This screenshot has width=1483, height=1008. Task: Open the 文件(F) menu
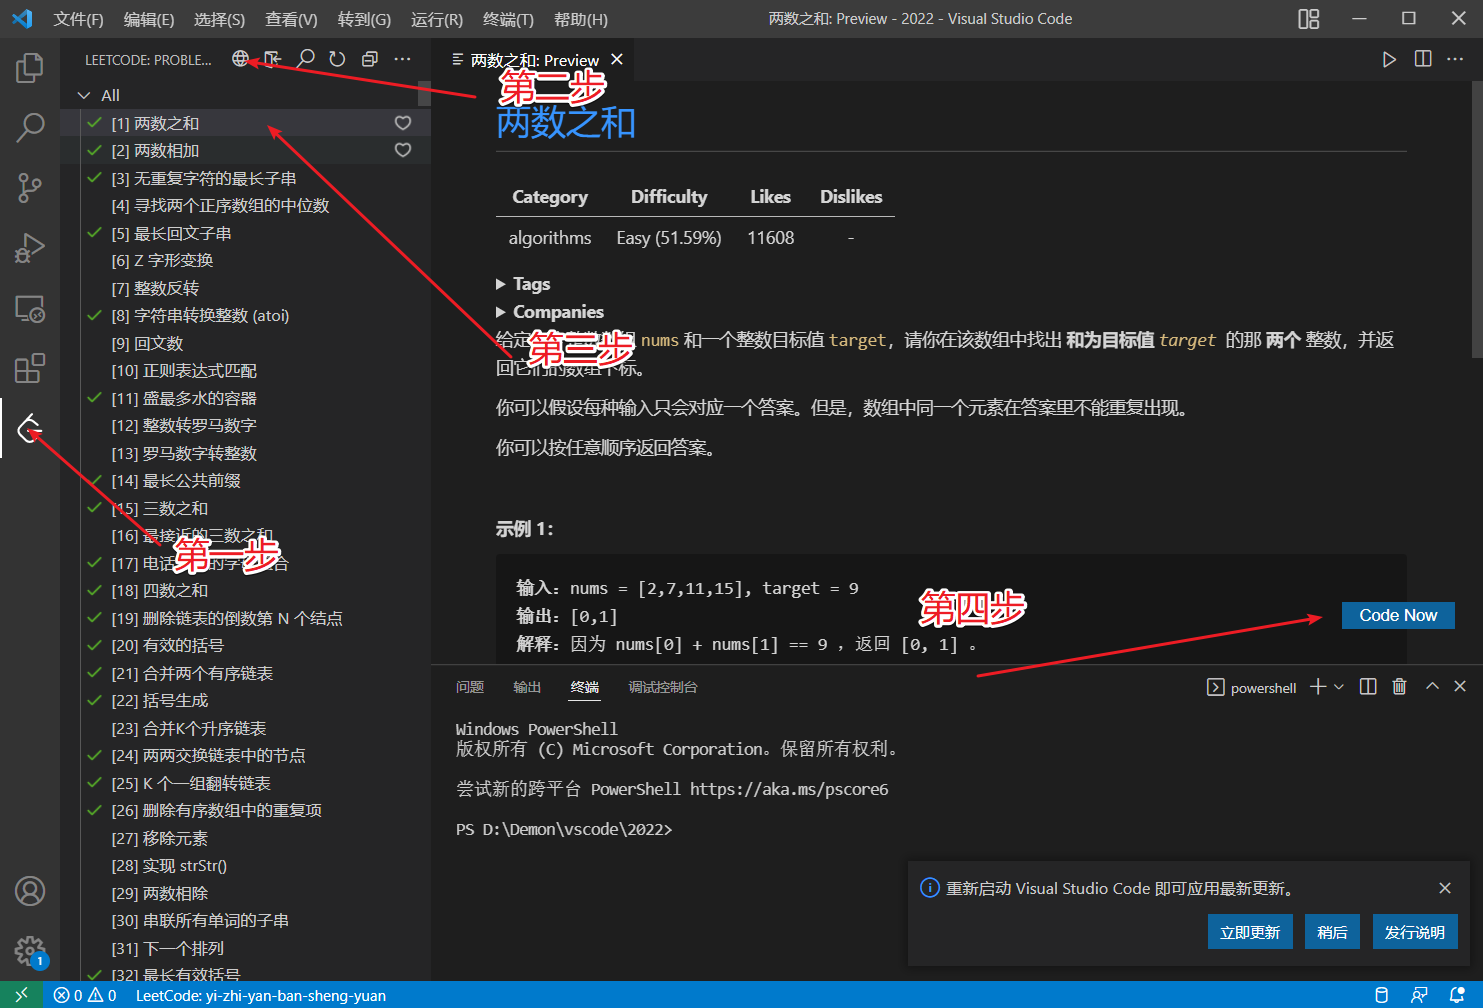coord(78,19)
